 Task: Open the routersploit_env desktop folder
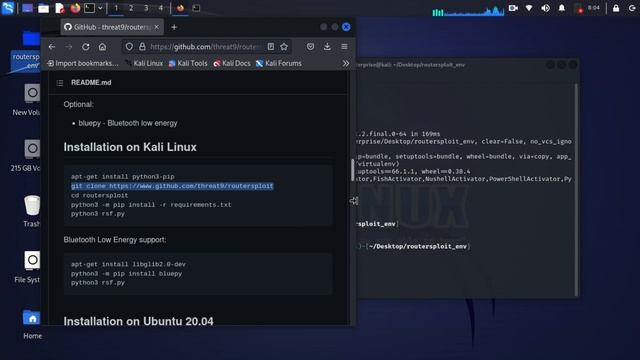[x=27, y=50]
